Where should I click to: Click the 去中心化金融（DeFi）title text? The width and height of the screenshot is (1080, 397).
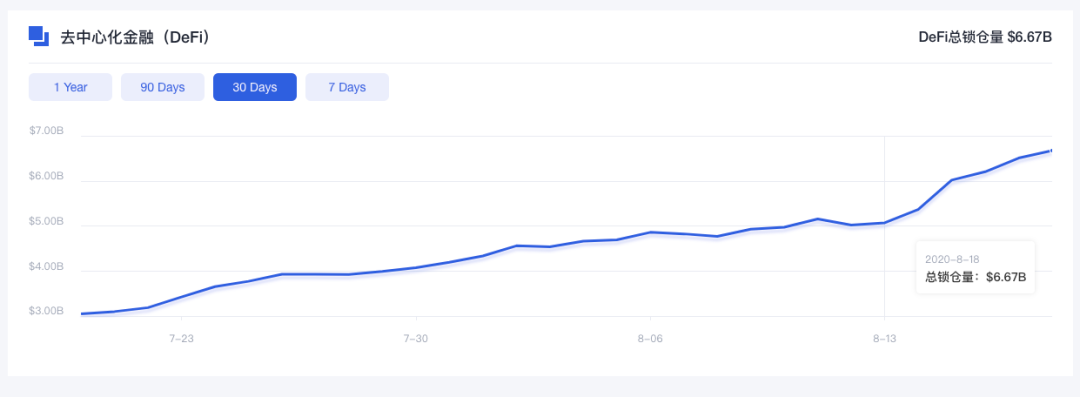[x=135, y=37]
